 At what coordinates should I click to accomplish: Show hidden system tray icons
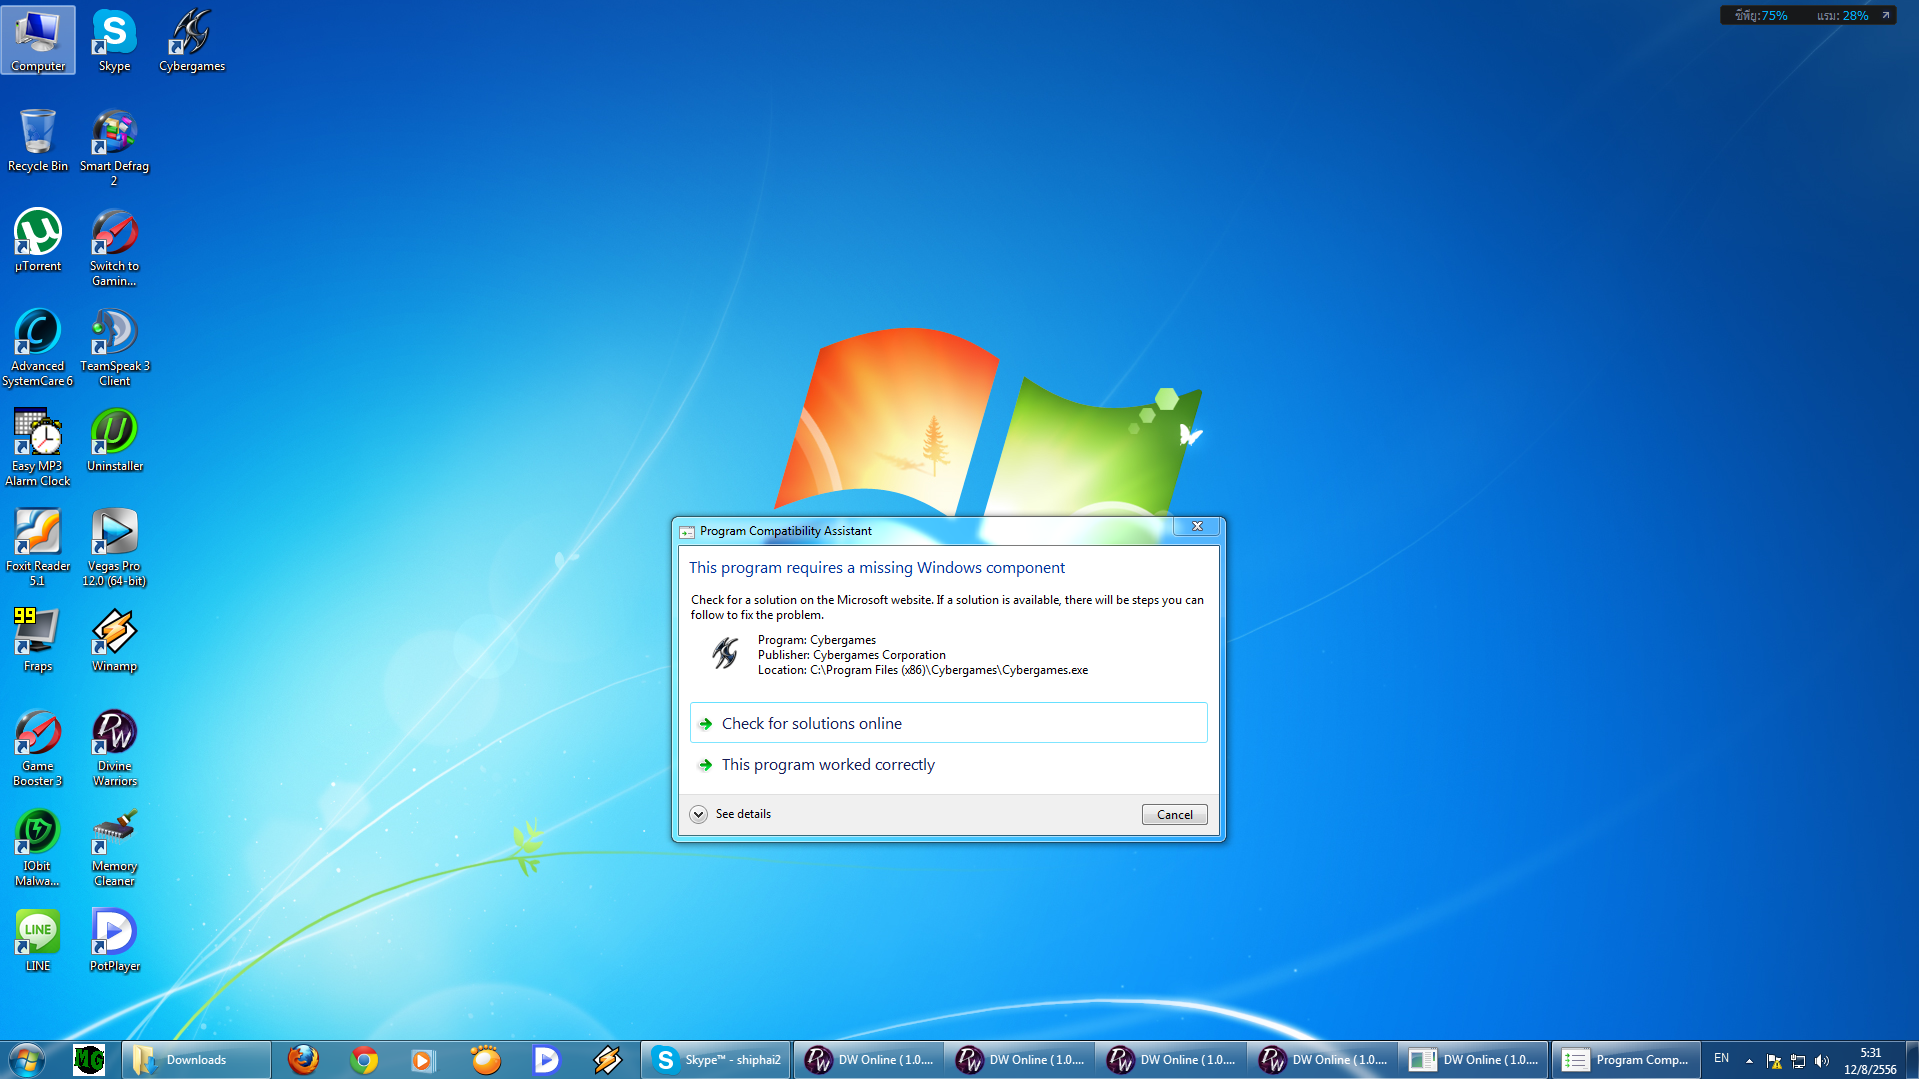point(1749,1060)
